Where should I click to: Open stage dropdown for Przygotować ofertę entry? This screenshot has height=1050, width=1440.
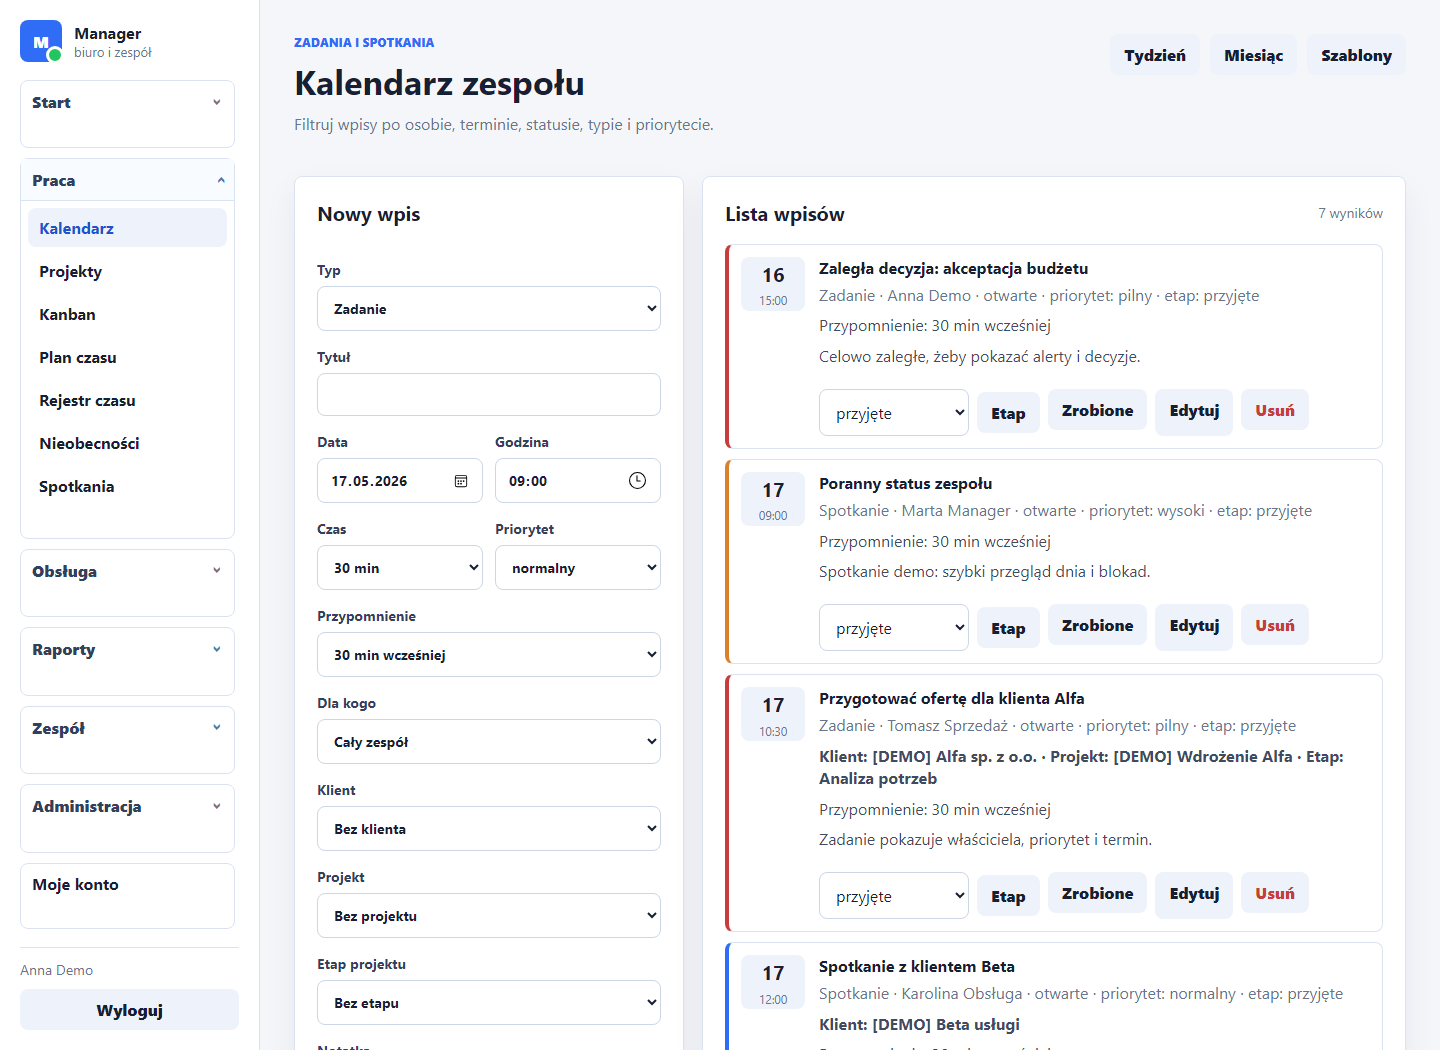pos(894,896)
